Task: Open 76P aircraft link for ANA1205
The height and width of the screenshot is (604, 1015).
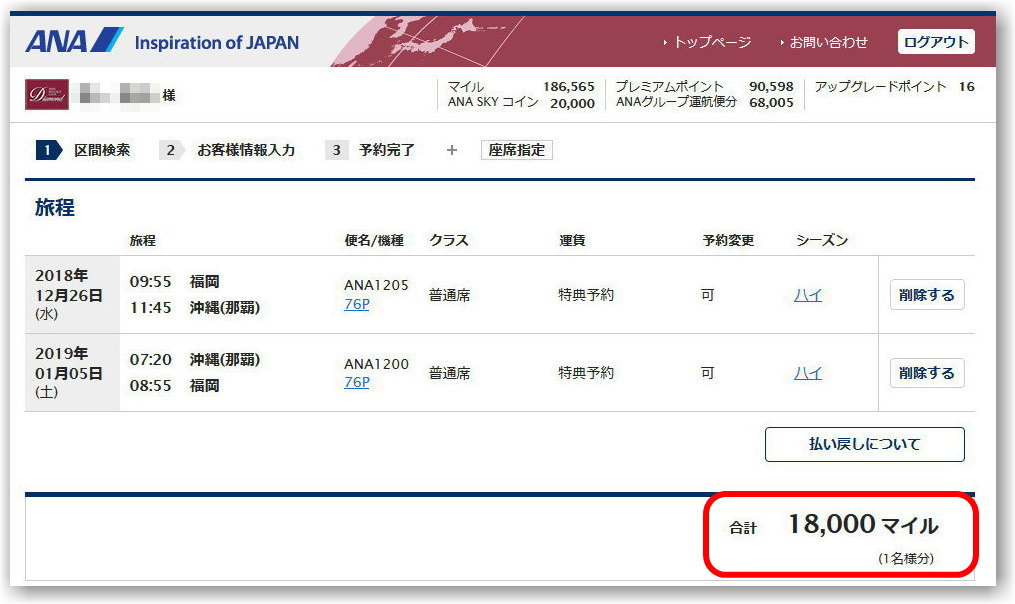Action: [357, 304]
